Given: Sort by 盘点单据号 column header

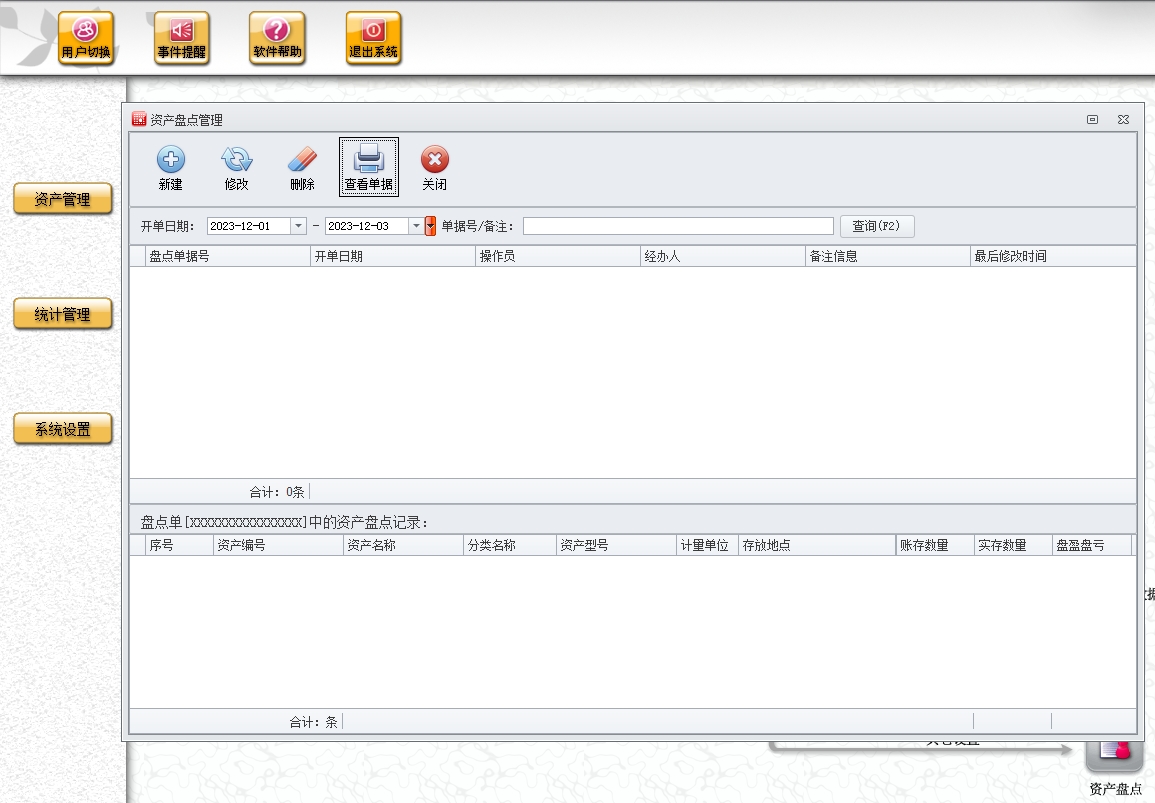Looking at the screenshot, I should [x=228, y=256].
